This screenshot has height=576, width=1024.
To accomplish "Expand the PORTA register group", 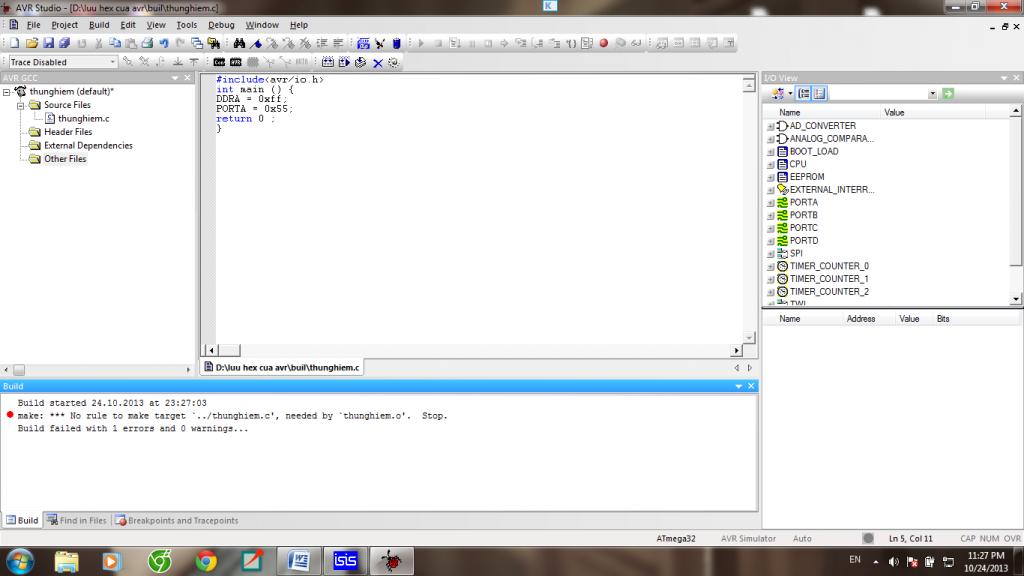I will (770, 202).
